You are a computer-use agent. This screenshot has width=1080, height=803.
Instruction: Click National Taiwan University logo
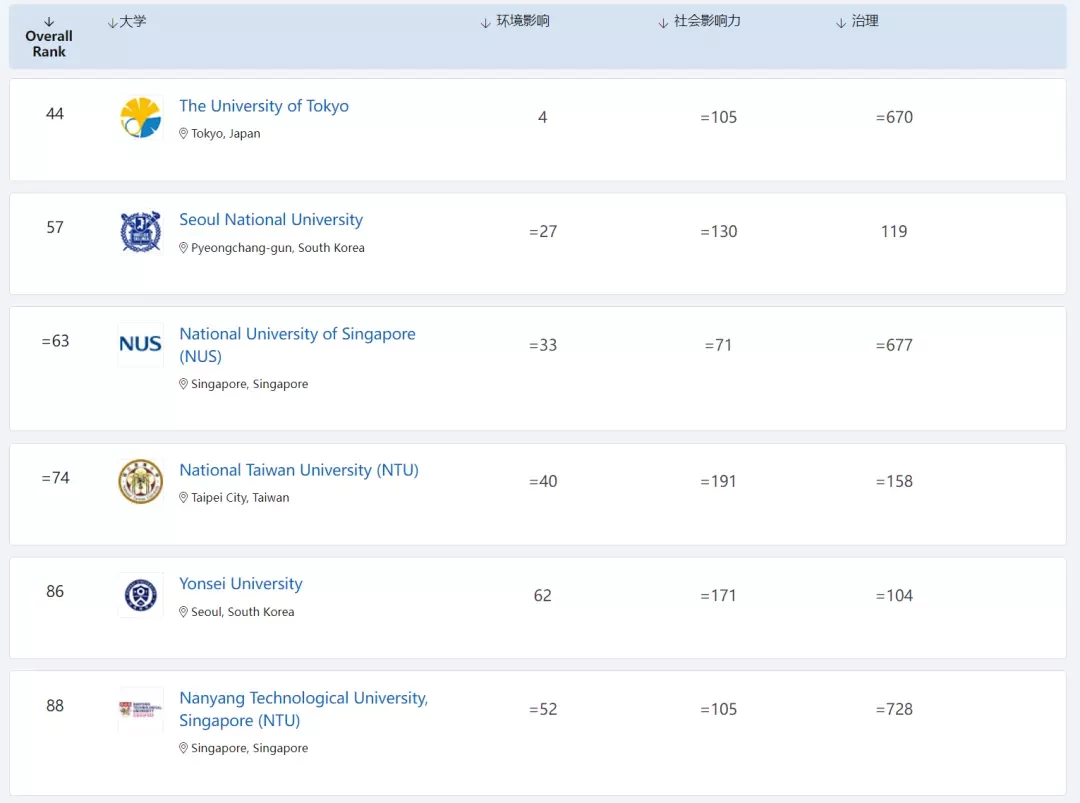(x=141, y=481)
